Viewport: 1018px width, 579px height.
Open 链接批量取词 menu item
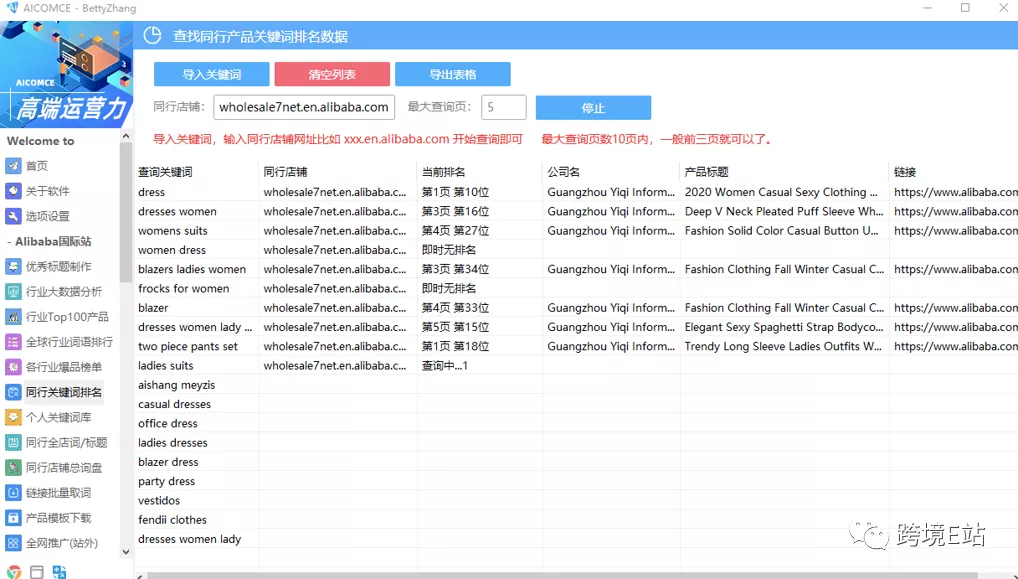pyautogui.click(x=58, y=493)
